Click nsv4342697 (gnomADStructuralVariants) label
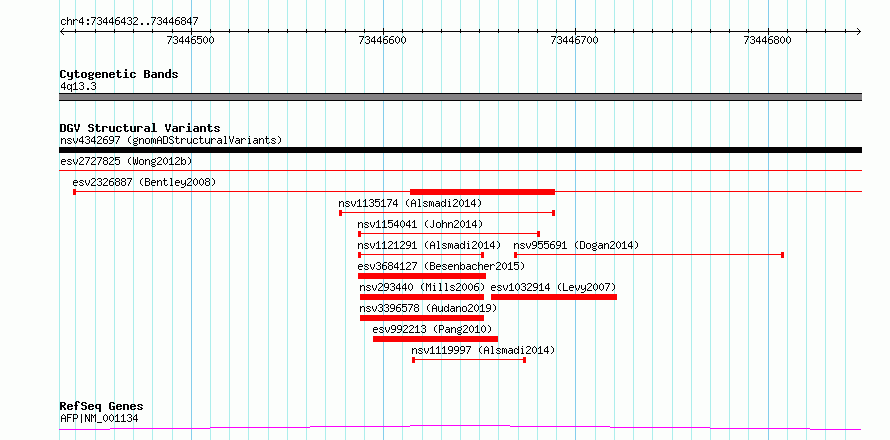Viewport: 890px width, 440px height. 171,140
